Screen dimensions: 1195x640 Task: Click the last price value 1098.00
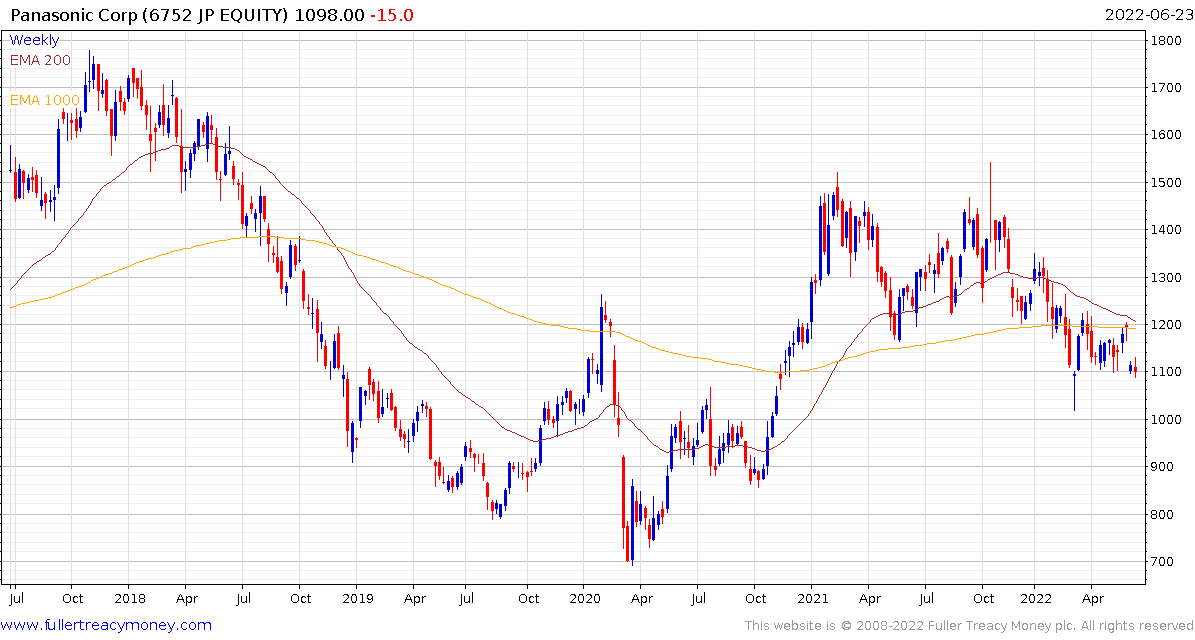(328, 15)
